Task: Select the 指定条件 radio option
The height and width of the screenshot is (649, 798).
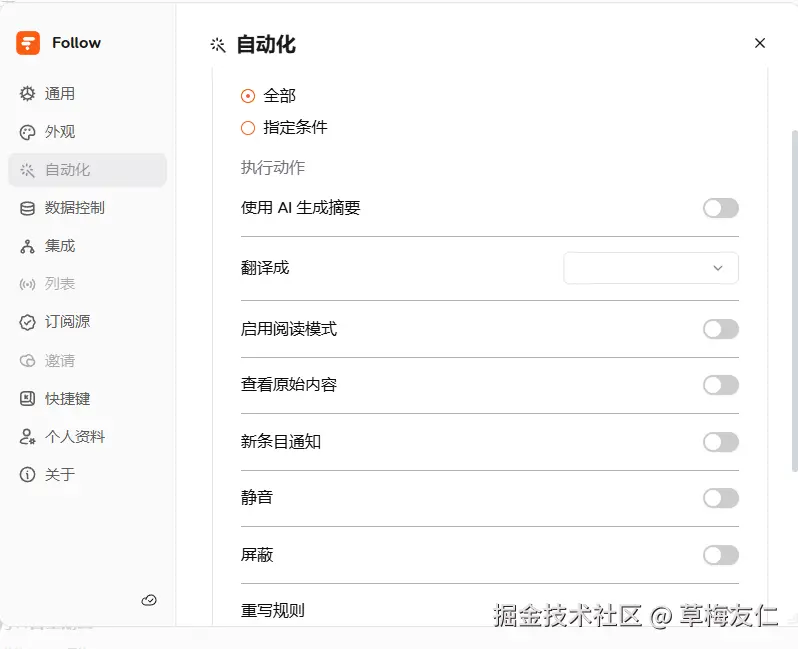Action: coord(248,128)
